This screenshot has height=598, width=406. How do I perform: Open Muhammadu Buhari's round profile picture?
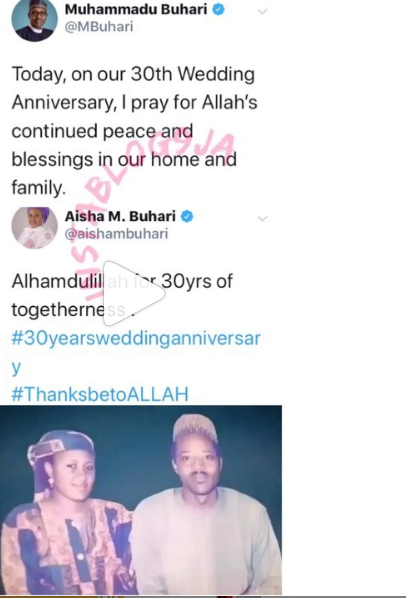tap(34, 19)
